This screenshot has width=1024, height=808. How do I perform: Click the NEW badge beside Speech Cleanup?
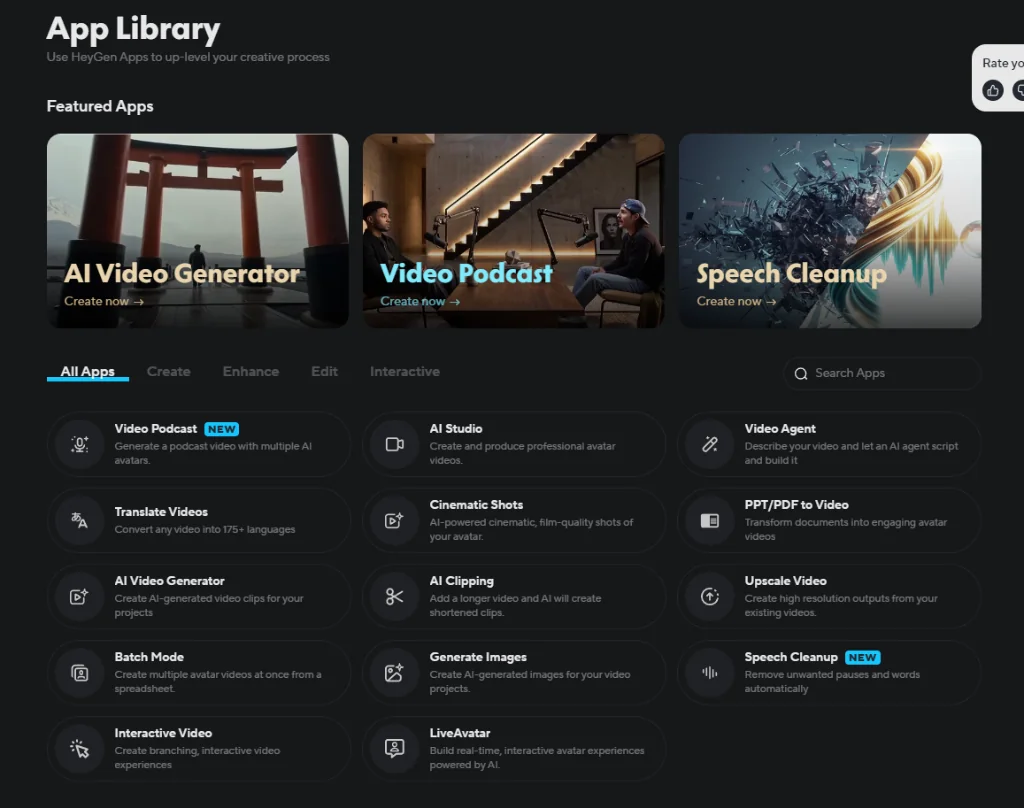pyautogui.click(x=863, y=657)
